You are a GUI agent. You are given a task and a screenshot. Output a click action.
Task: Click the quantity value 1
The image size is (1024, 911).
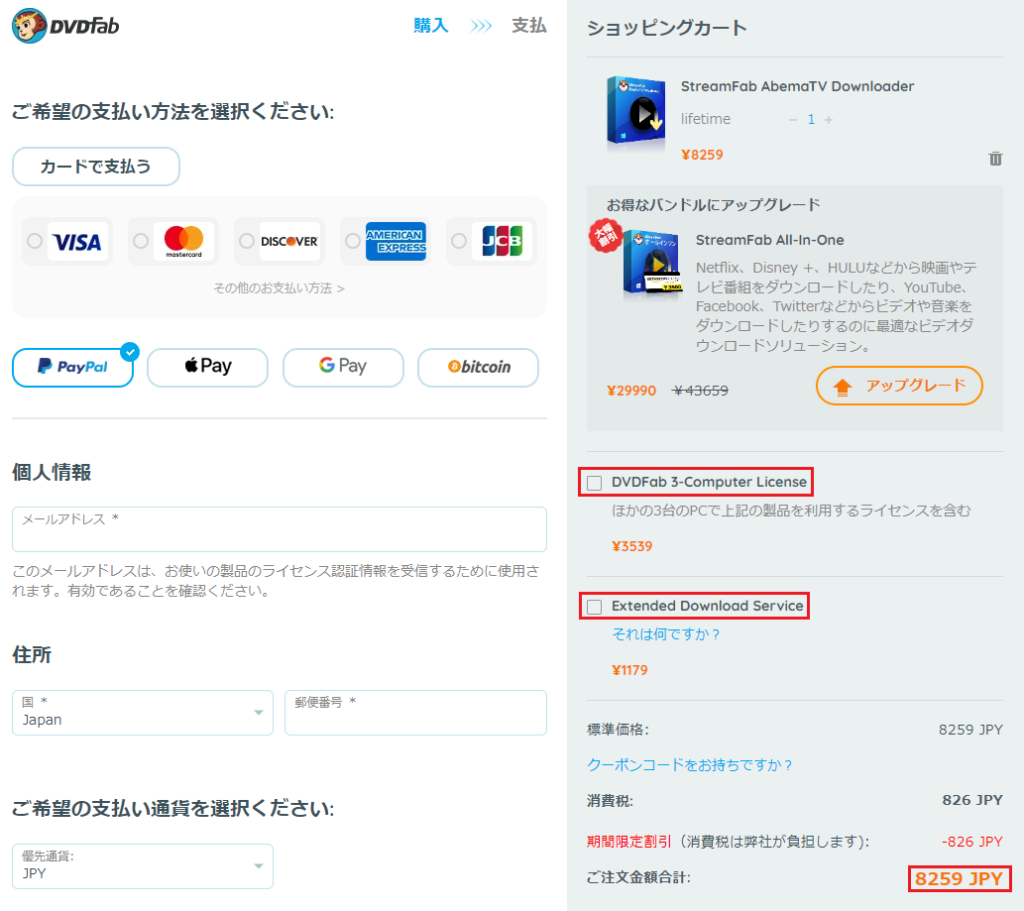(x=811, y=120)
